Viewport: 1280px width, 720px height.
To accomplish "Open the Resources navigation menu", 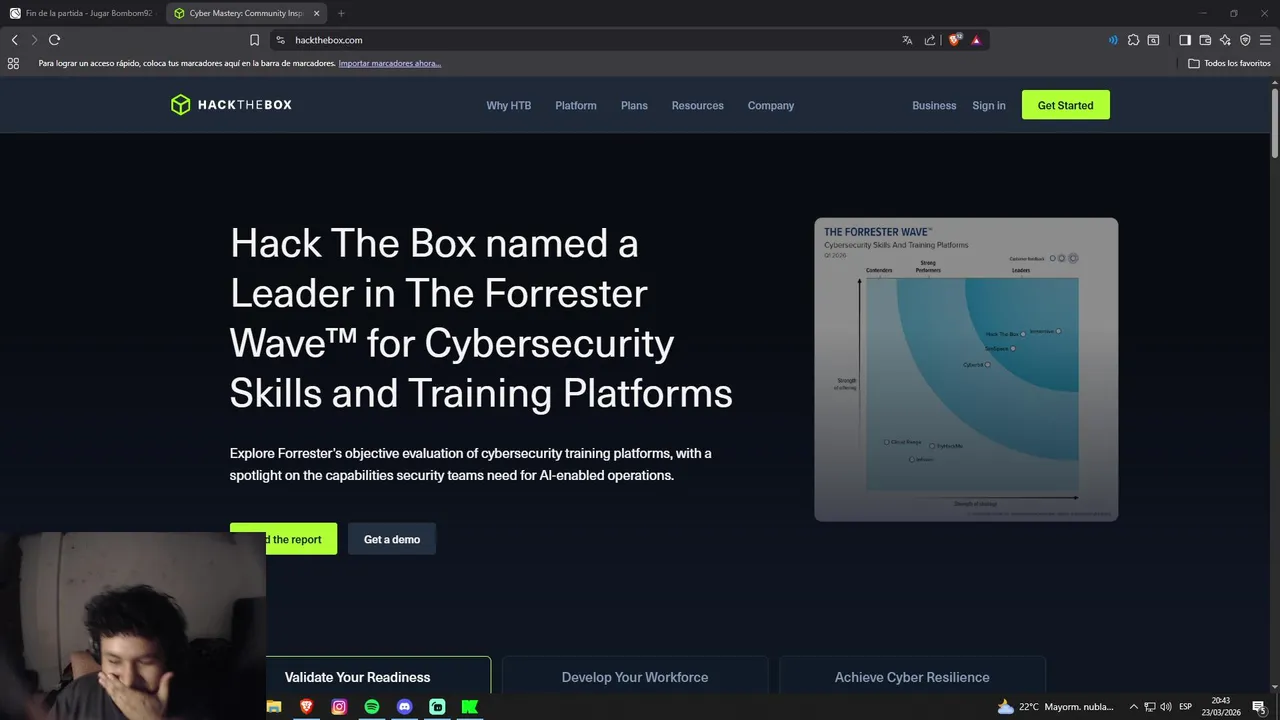I will point(698,105).
